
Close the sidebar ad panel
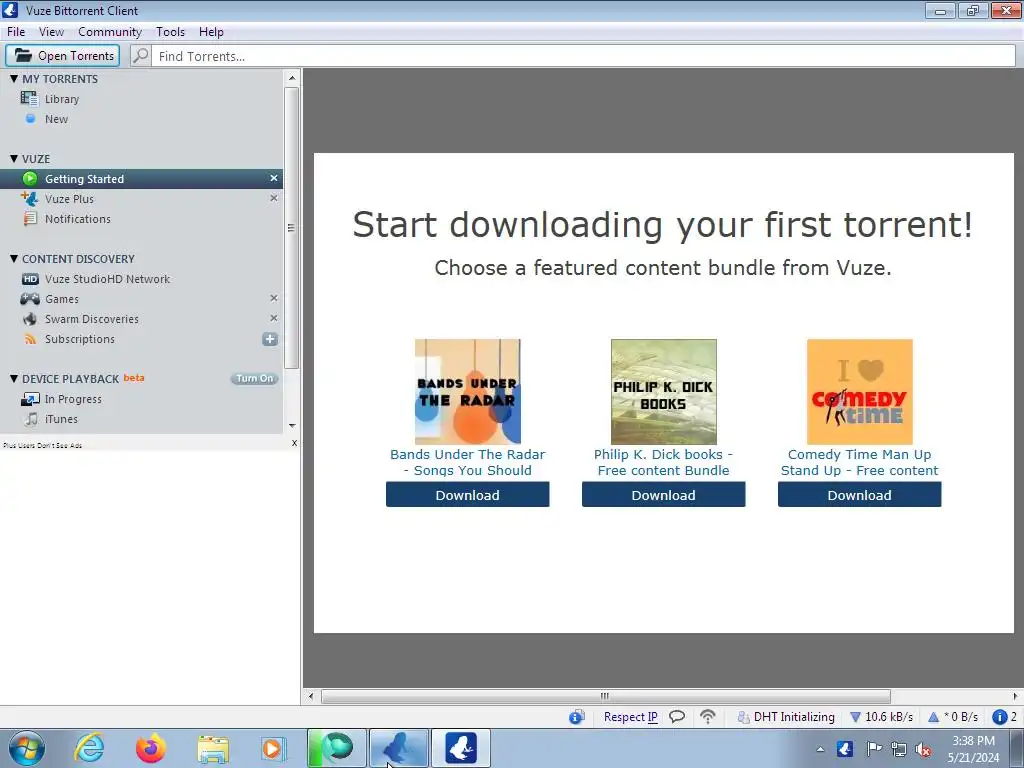(294, 443)
